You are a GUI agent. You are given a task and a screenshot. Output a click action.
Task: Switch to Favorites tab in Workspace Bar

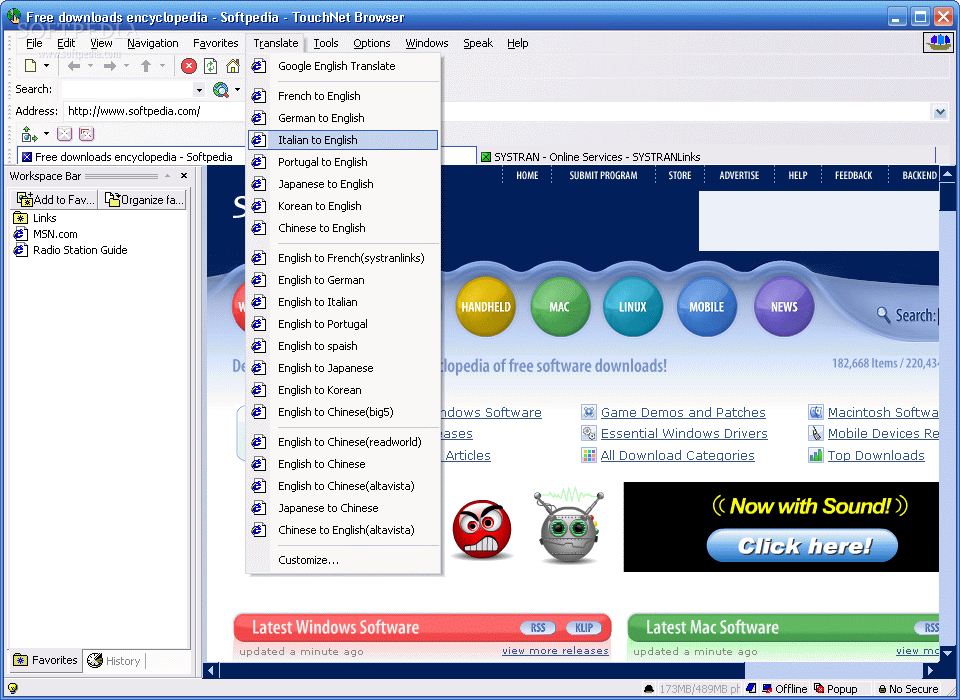tap(46, 660)
